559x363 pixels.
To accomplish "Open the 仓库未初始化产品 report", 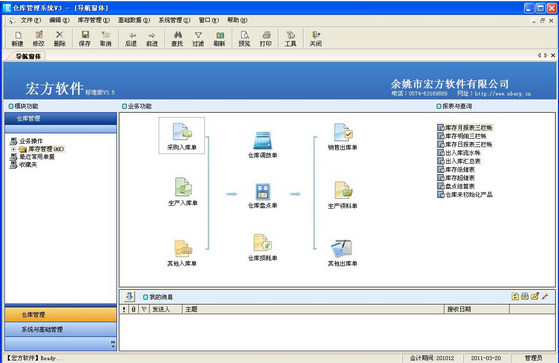I will tap(465, 194).
